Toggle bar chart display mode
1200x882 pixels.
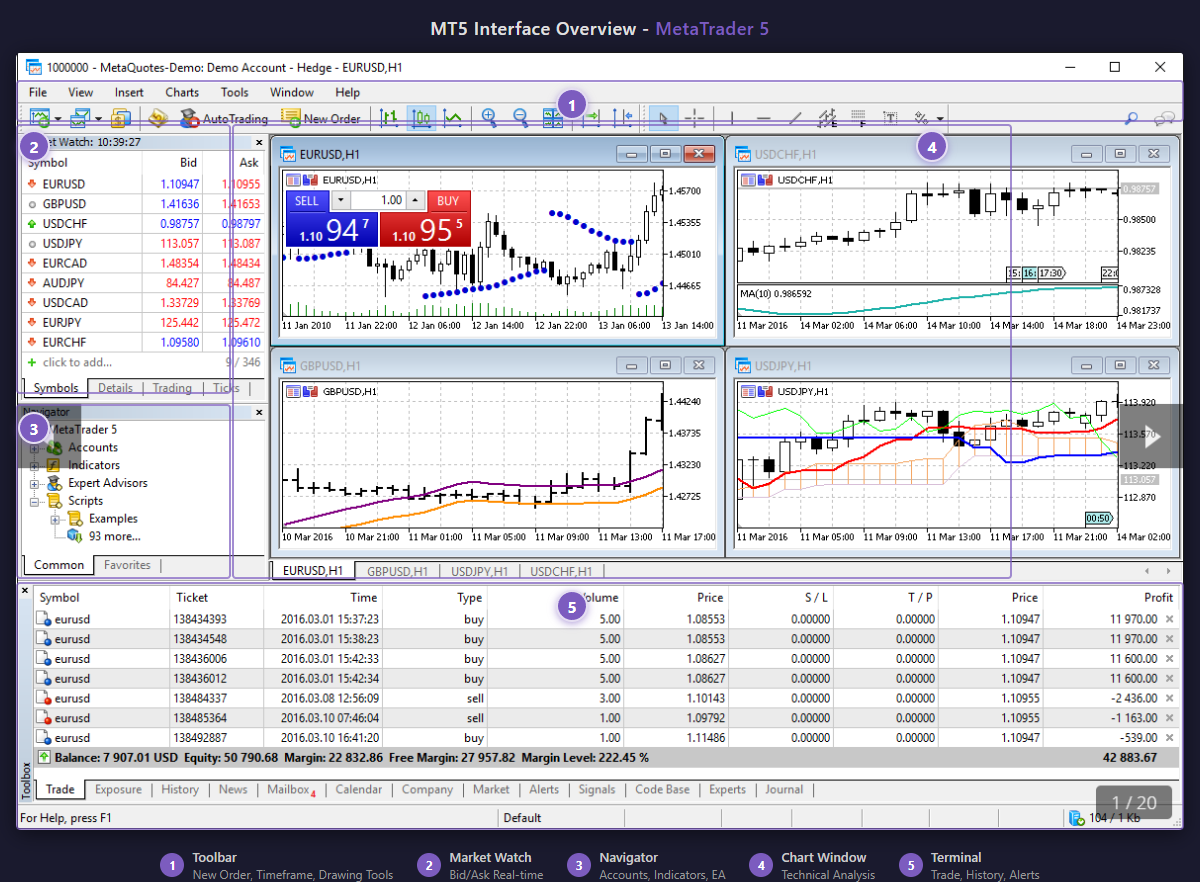(x=389, y=117)
